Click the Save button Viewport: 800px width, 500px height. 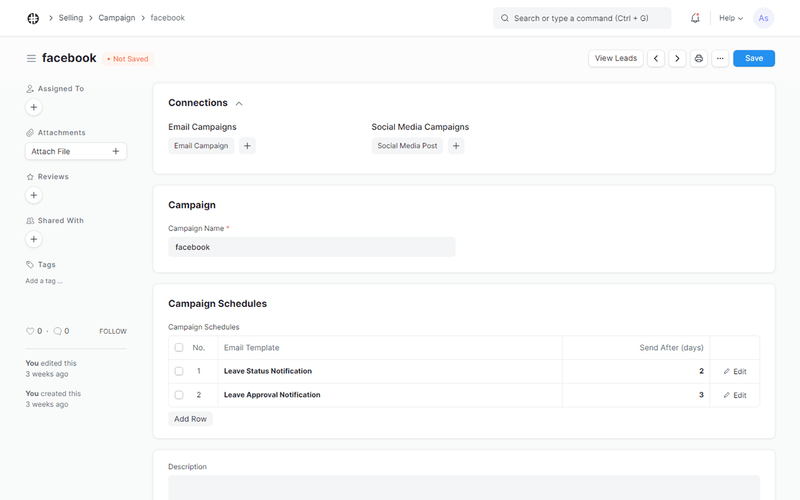pyautogui.click(x=753, y=59)
